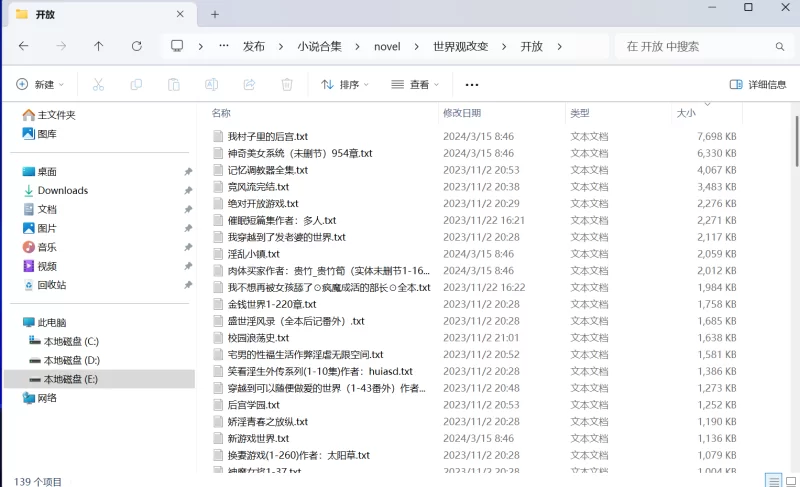This screenshot has height=487, width=800.
Task: Navigate to 发布 in the breadcrumb
Action: 254,47
